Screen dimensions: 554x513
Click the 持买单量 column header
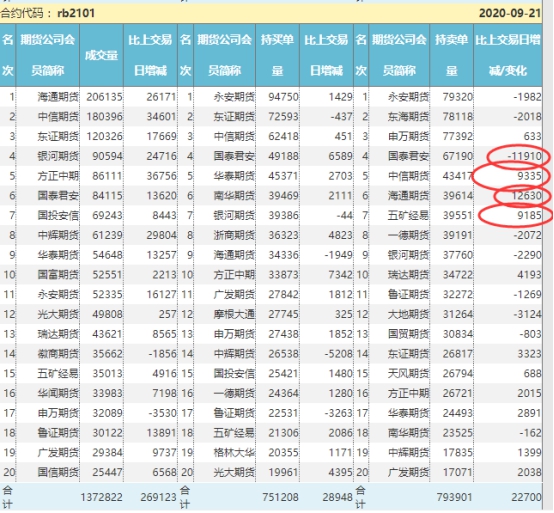click(277, 55)
